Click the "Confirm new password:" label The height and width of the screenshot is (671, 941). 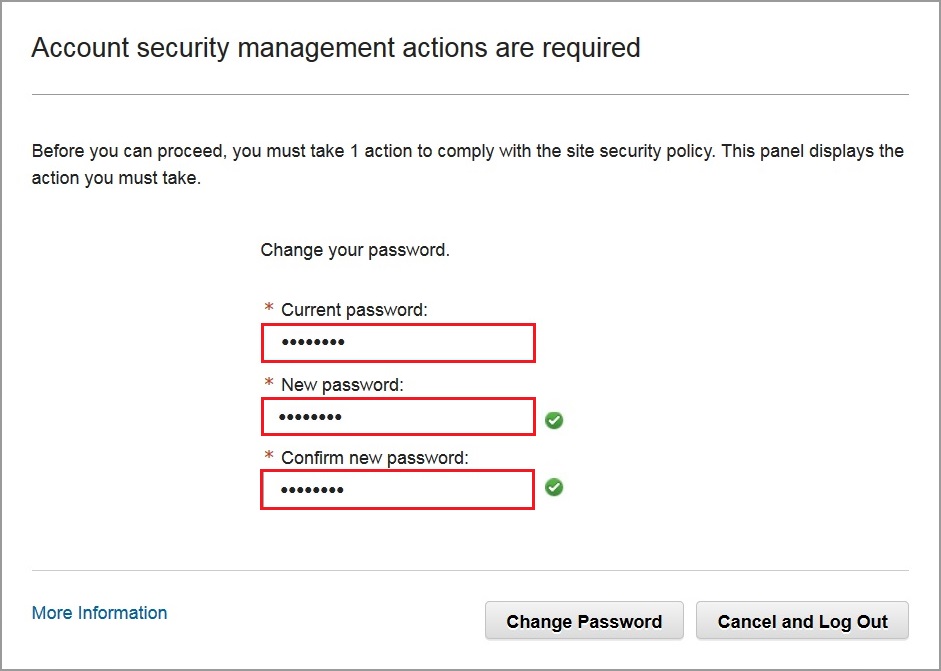(x=375, y=458)
